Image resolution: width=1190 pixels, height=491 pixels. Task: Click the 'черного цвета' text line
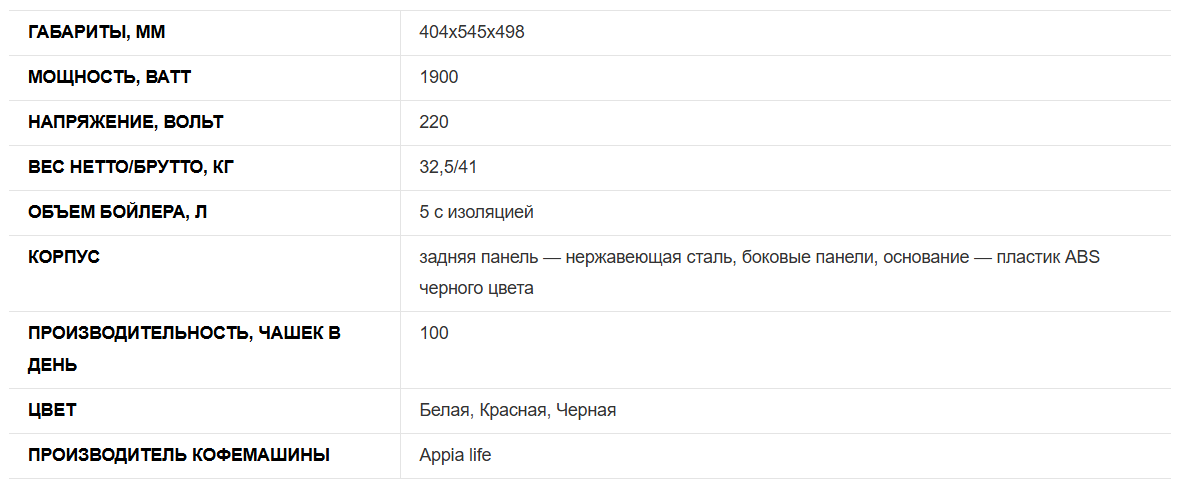[477, 288]
